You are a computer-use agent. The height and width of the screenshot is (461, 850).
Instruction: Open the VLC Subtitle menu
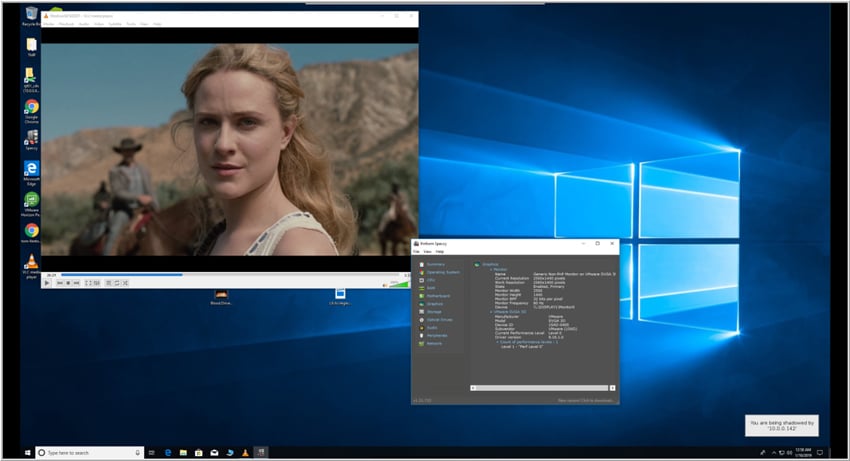point(115,24)
